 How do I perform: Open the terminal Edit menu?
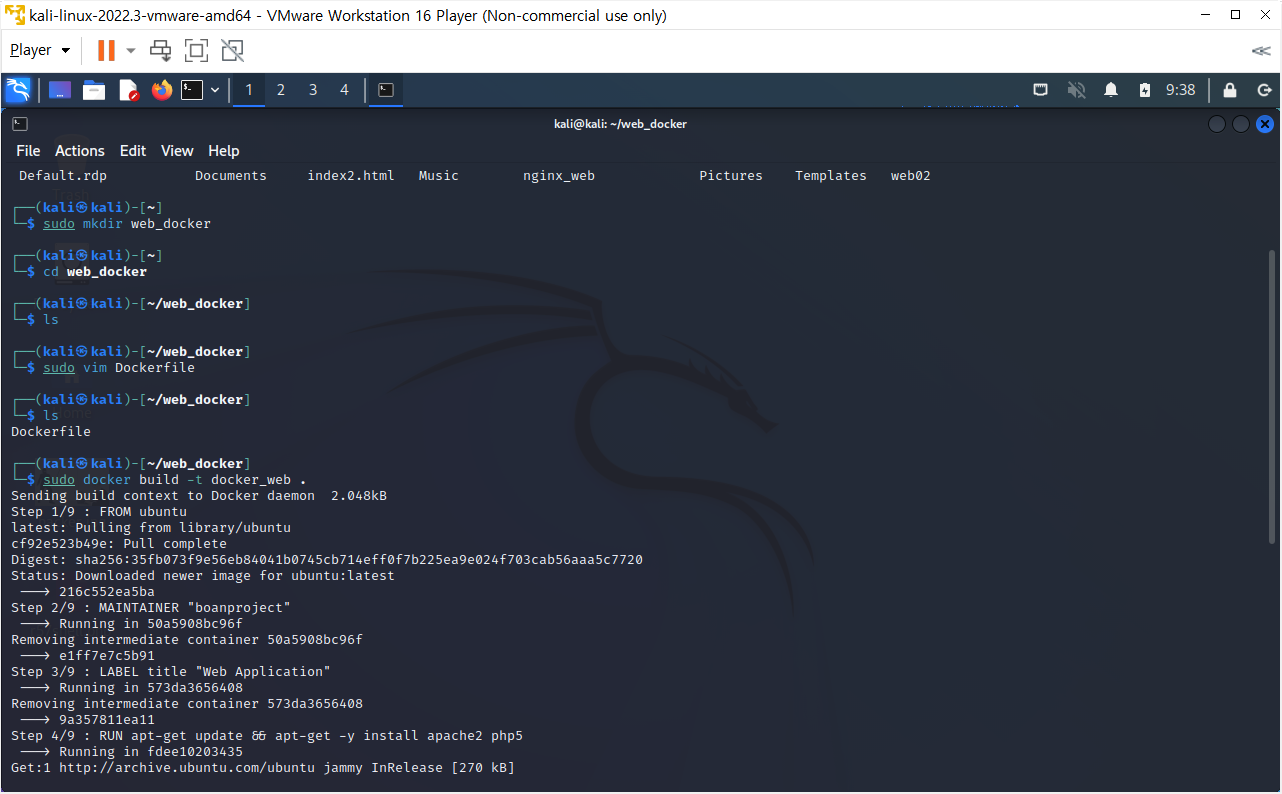tap(133, 151)
